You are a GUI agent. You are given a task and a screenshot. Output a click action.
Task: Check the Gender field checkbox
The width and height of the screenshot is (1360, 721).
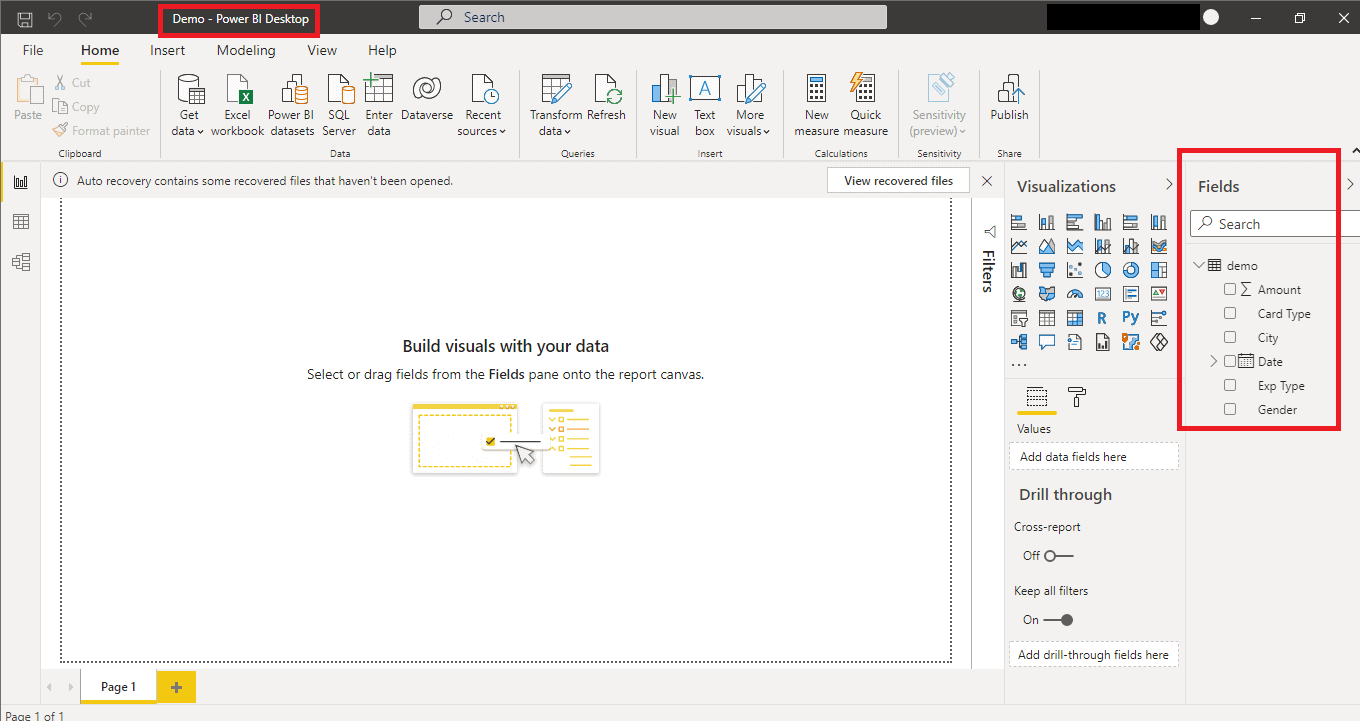pyautogui.click(x=1230, y=409)
